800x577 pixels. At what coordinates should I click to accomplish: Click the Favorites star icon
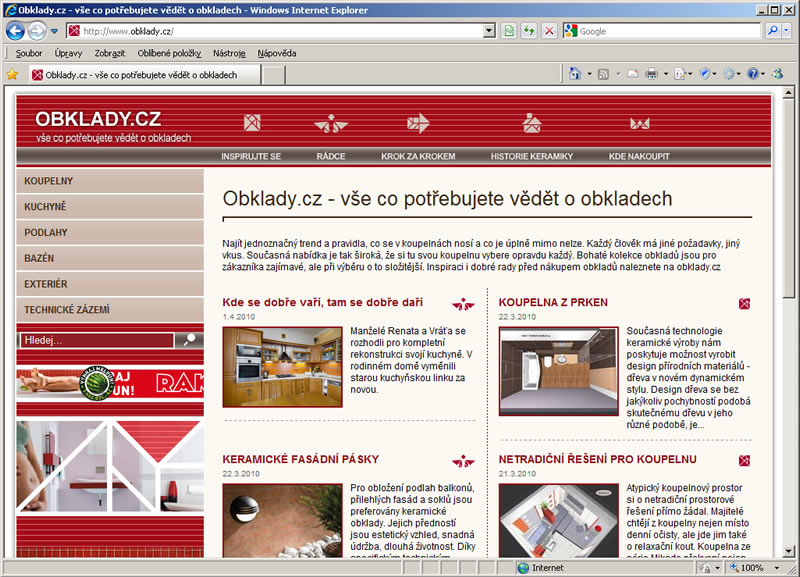click(12, 74)
